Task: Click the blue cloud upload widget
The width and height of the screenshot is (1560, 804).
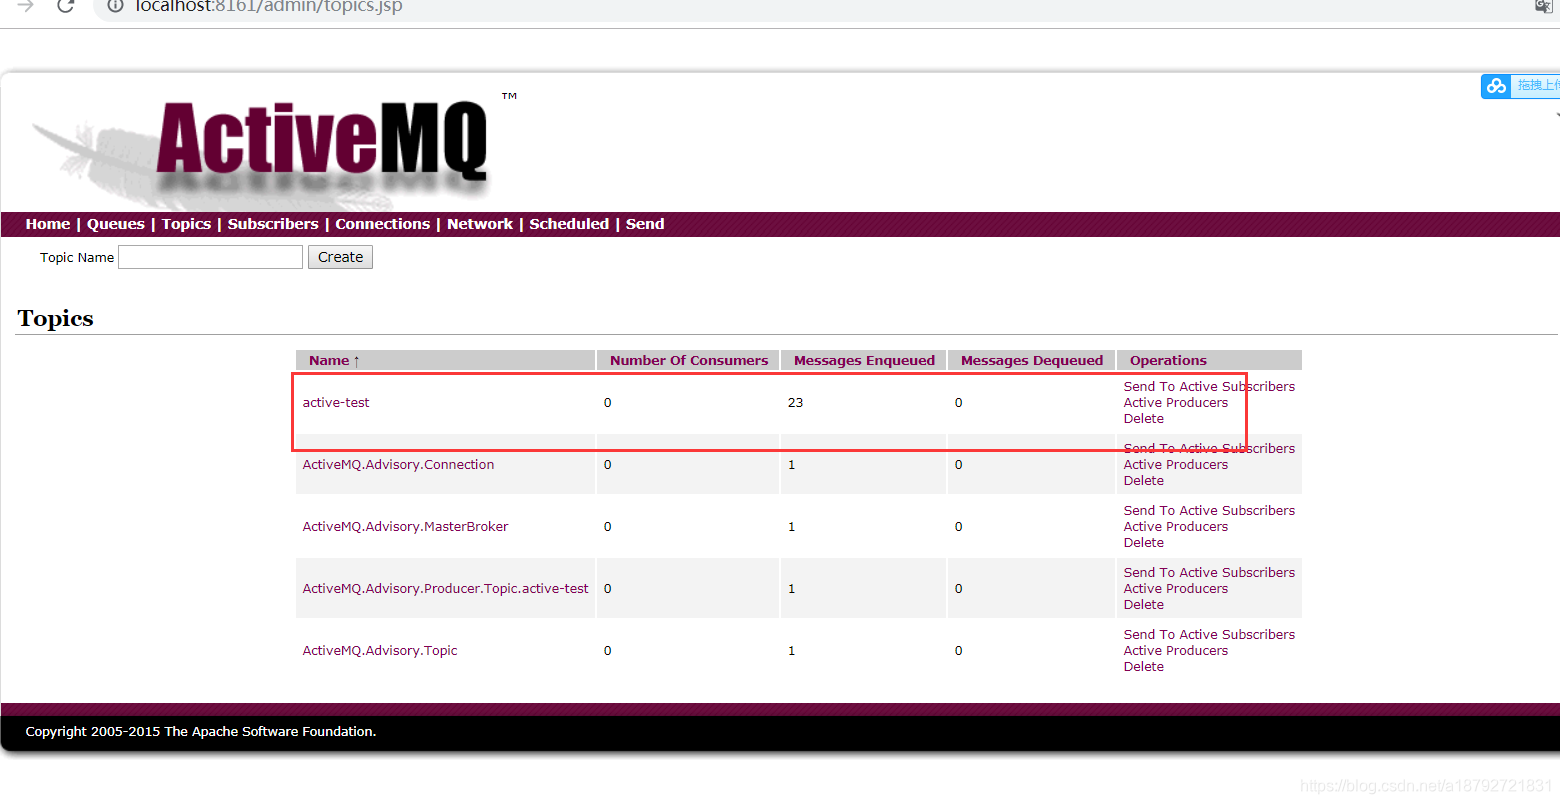Action: pyautogui.click(x=1520, y=86)
